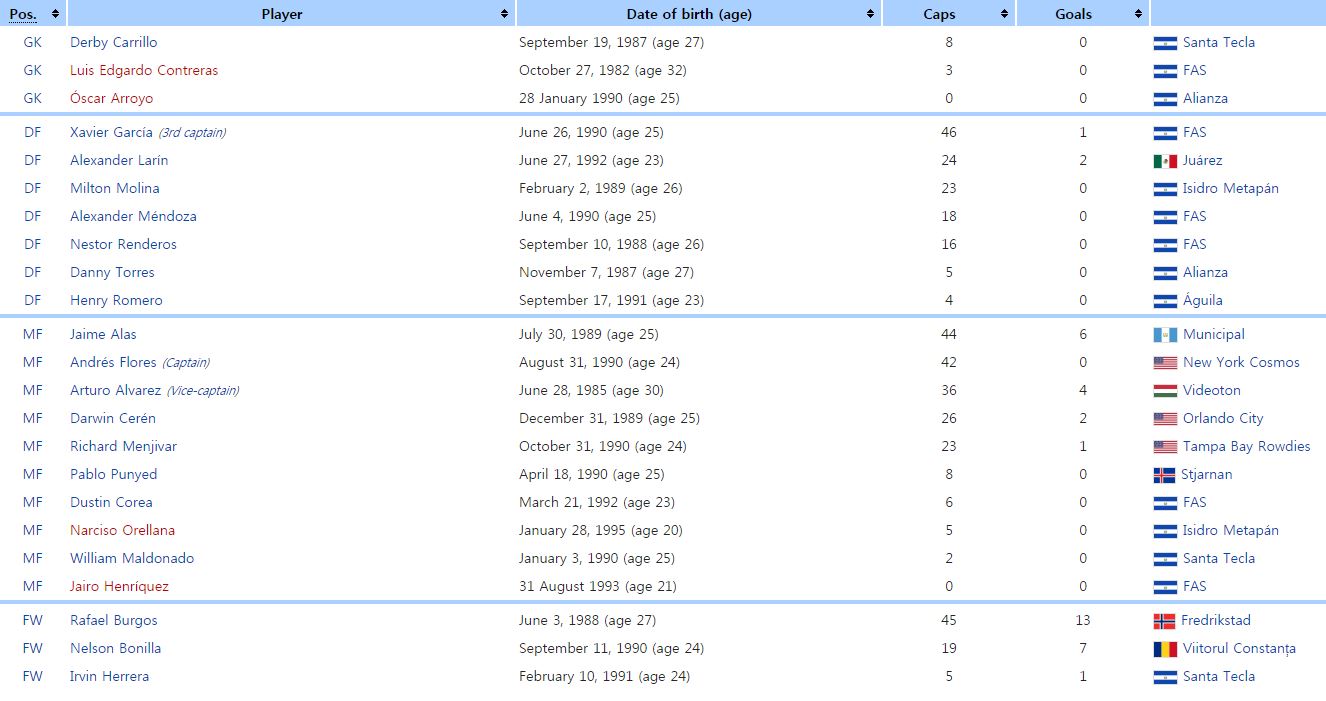Click the GK position link for Derby Carrillo
The height and width of the screenshot is (701, 1326).
coord(33,42)
